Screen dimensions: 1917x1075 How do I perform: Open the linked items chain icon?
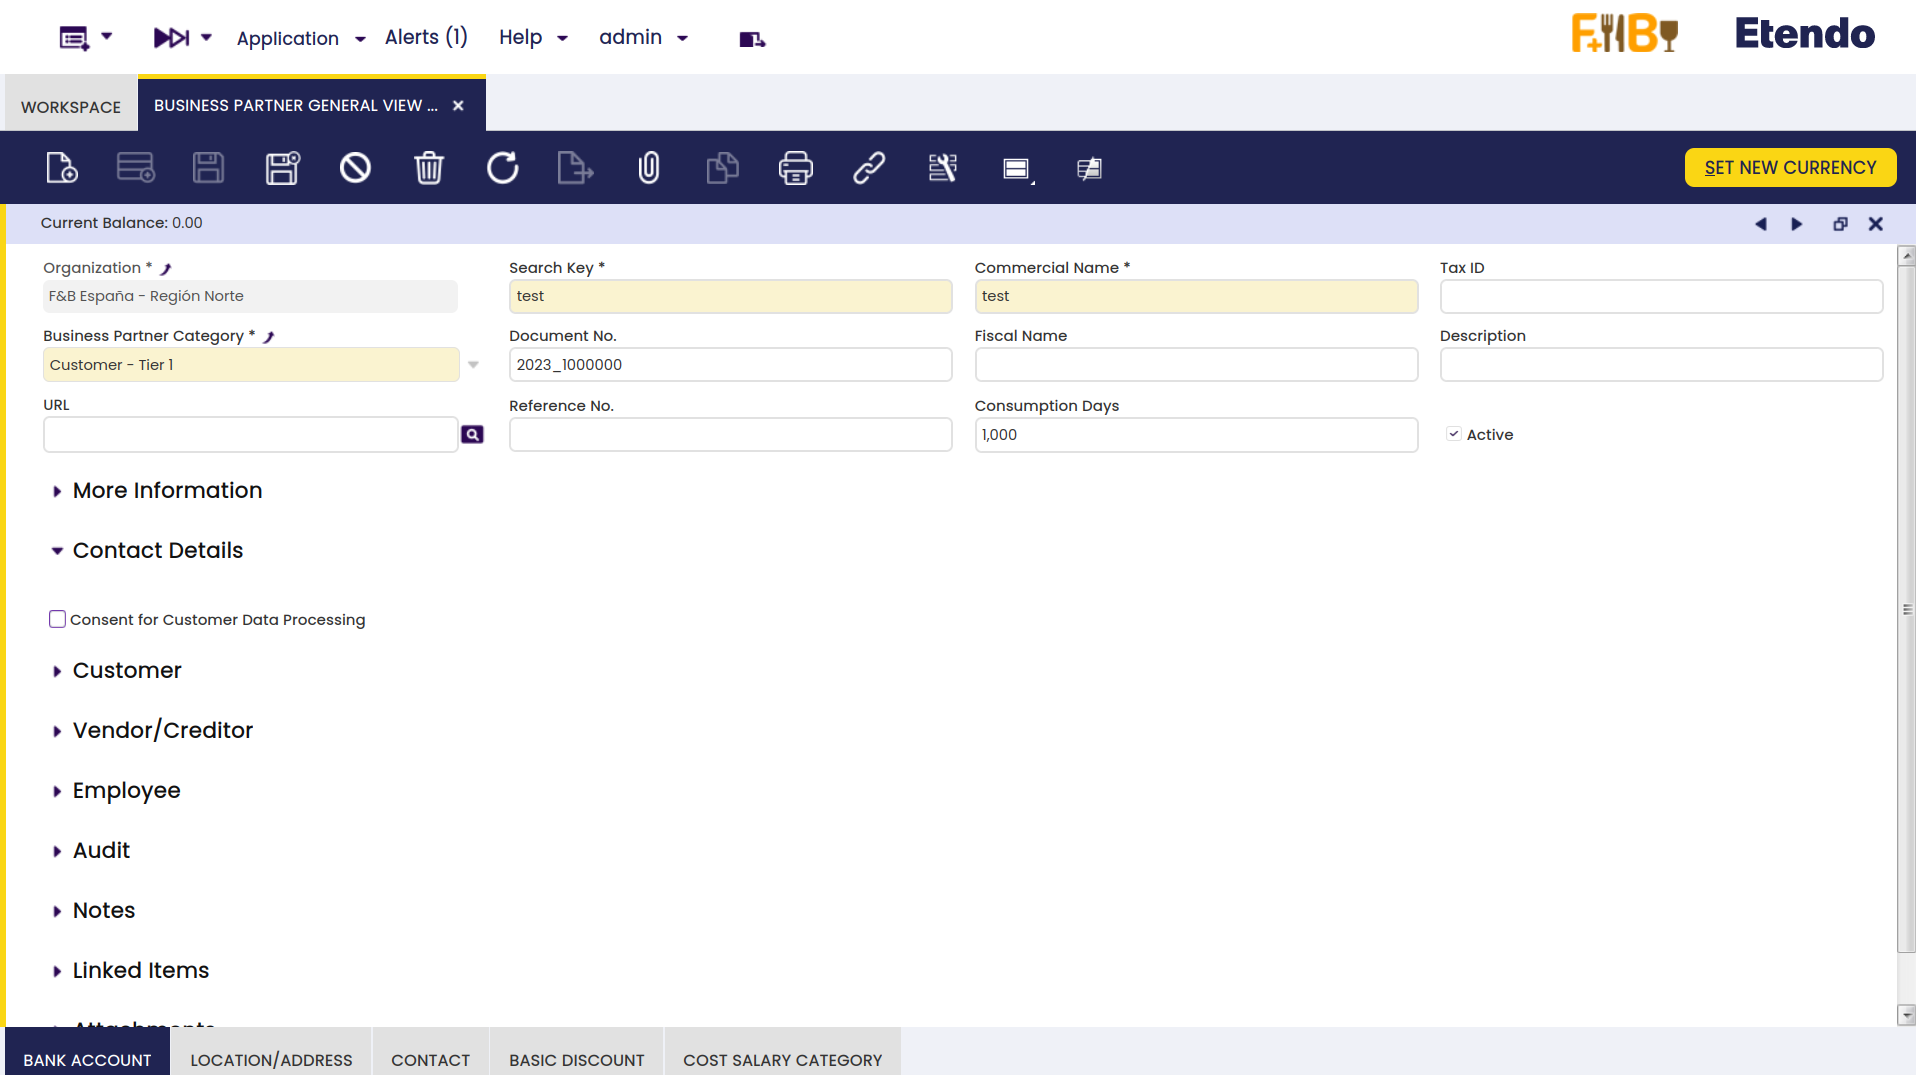tap(868, 168)
